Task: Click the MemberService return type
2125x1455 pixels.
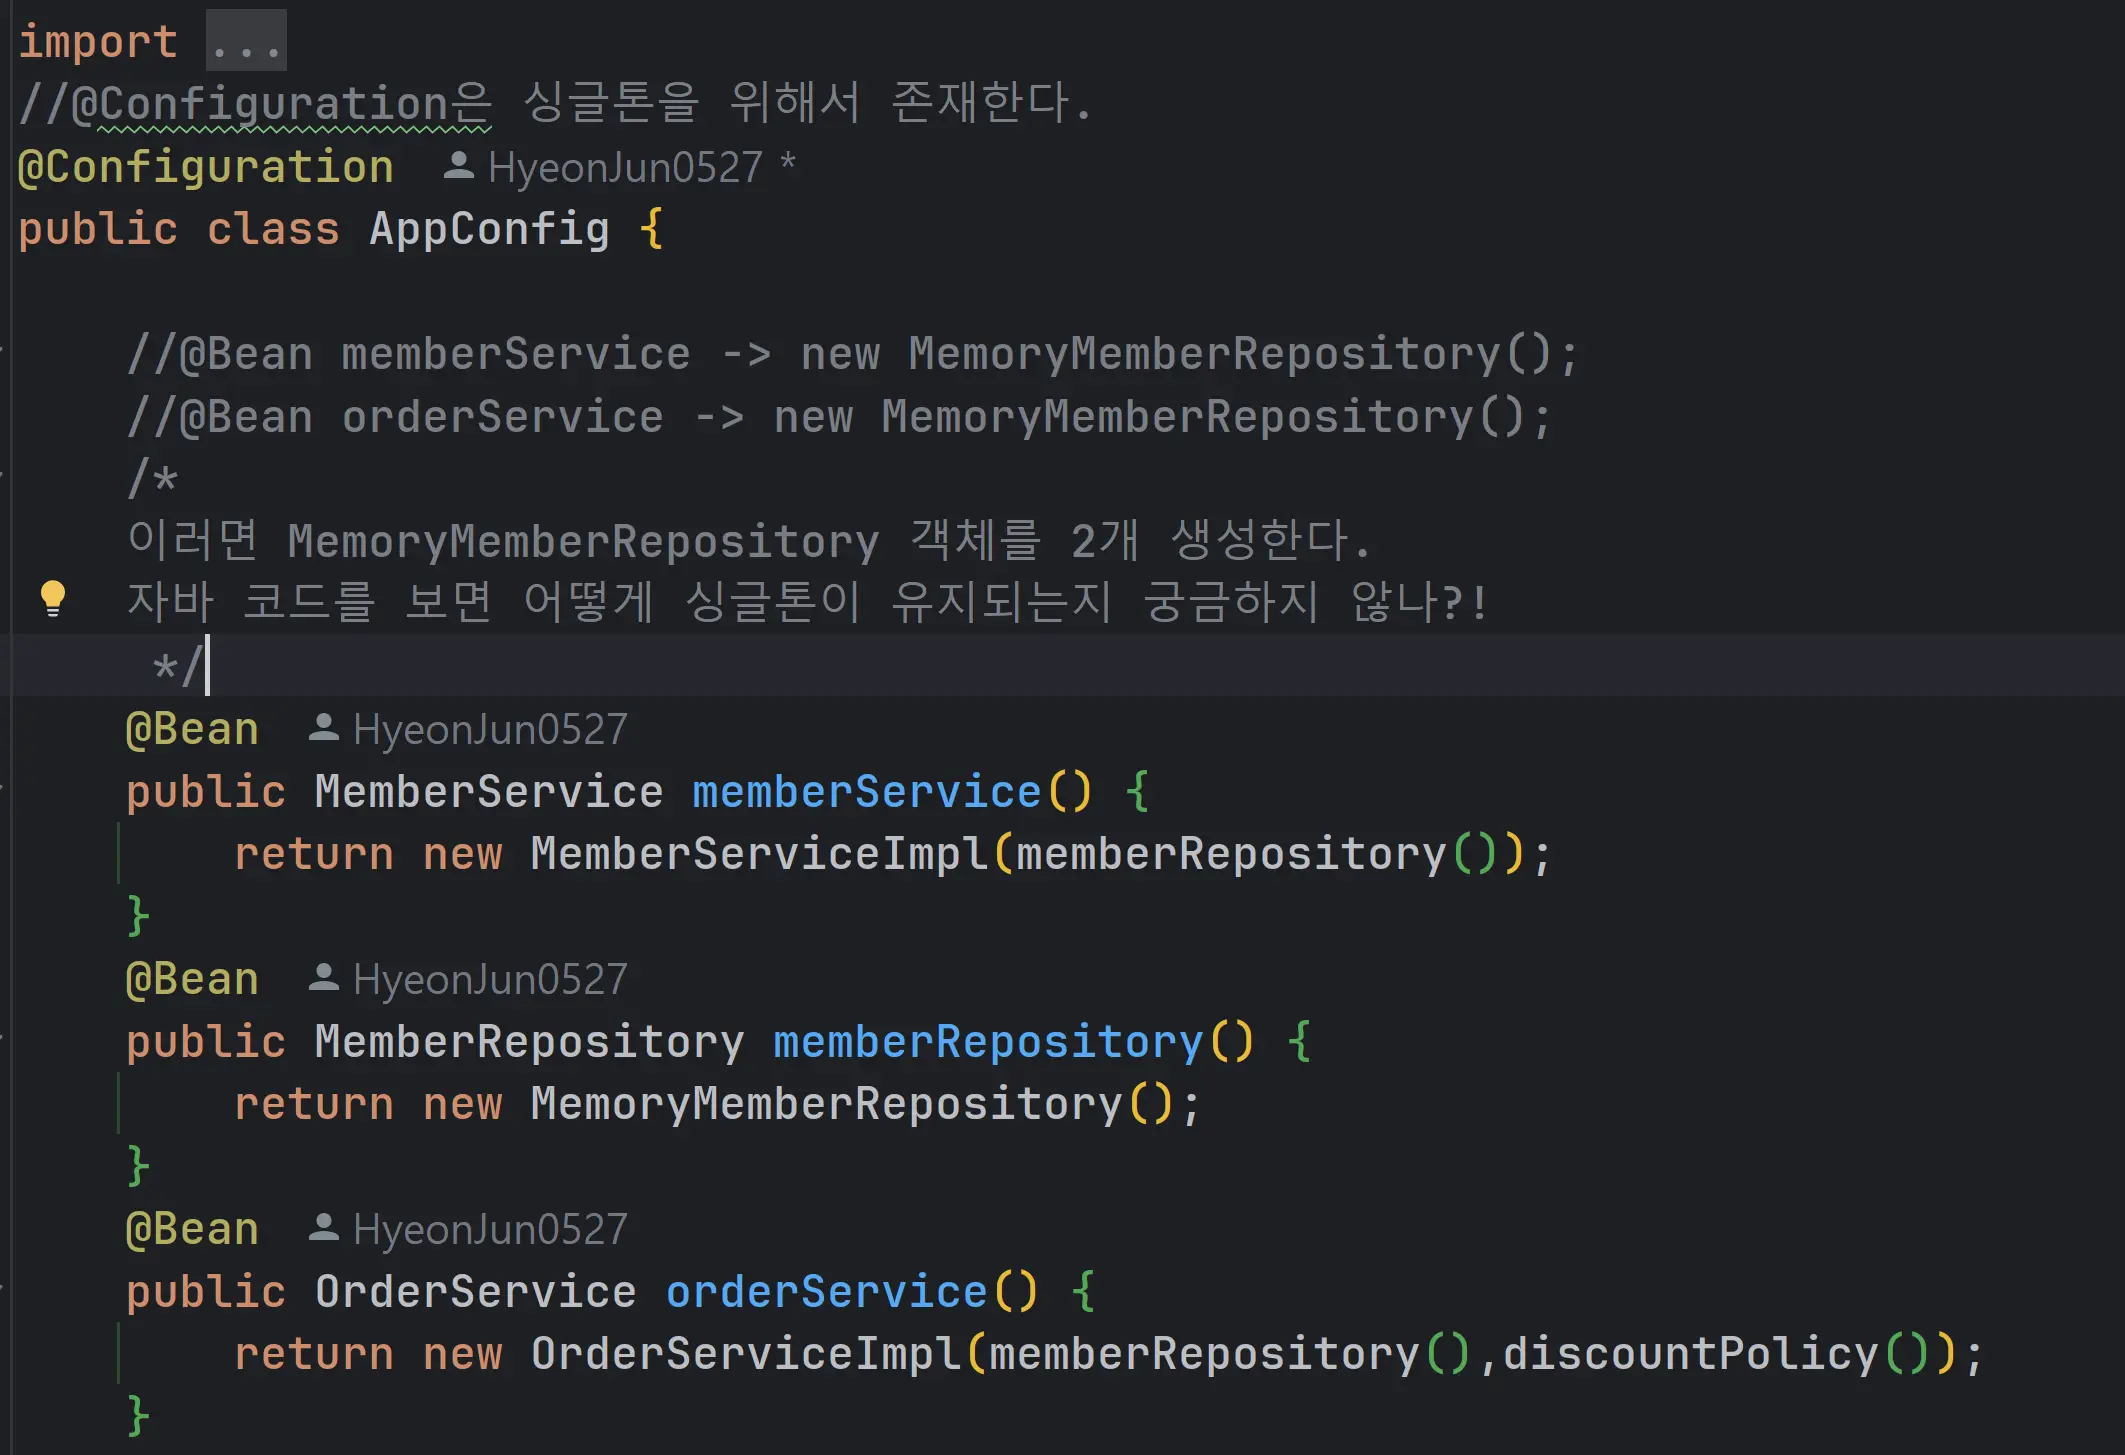Action: coord(489,792)
